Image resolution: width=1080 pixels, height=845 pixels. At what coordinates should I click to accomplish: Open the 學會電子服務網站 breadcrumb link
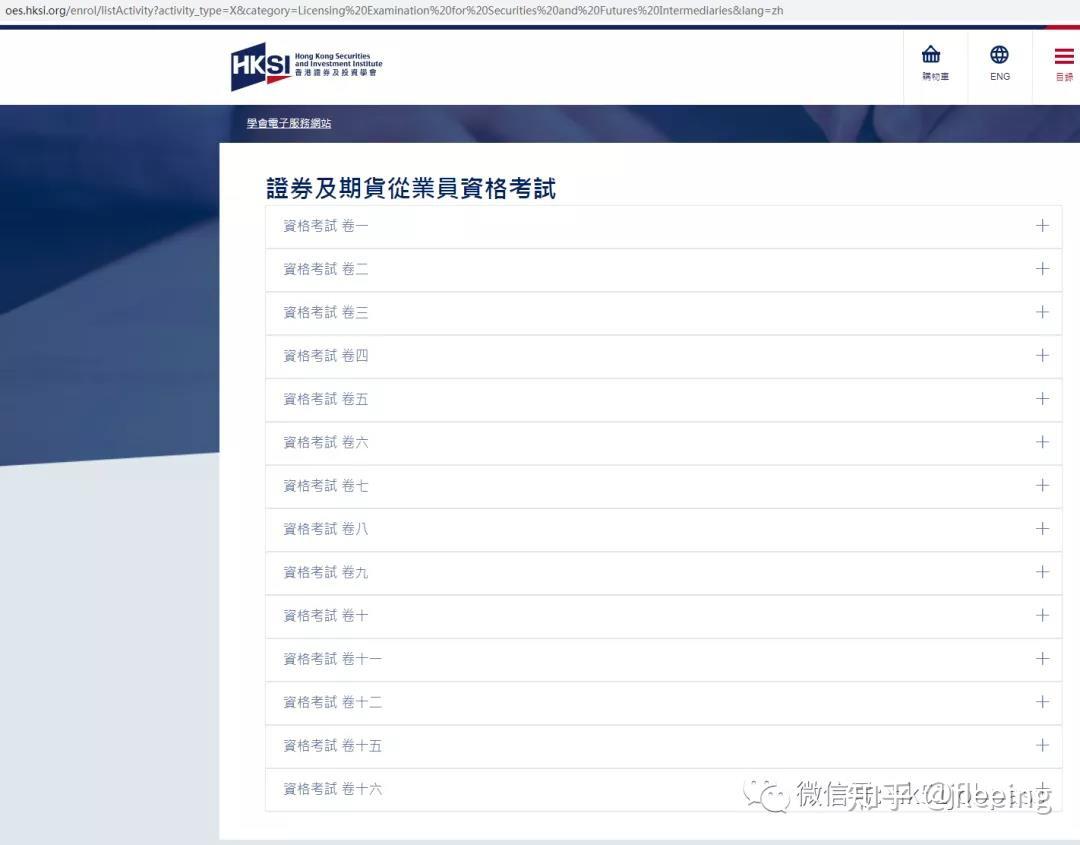pyautogui.click(x=289, y=123)
